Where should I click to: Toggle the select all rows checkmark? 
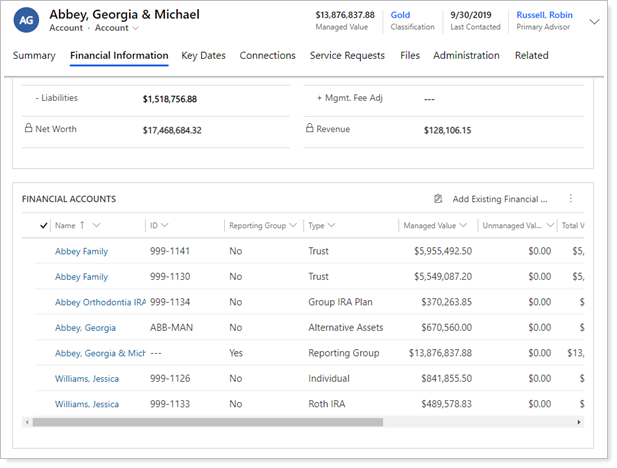pos(43,226)
